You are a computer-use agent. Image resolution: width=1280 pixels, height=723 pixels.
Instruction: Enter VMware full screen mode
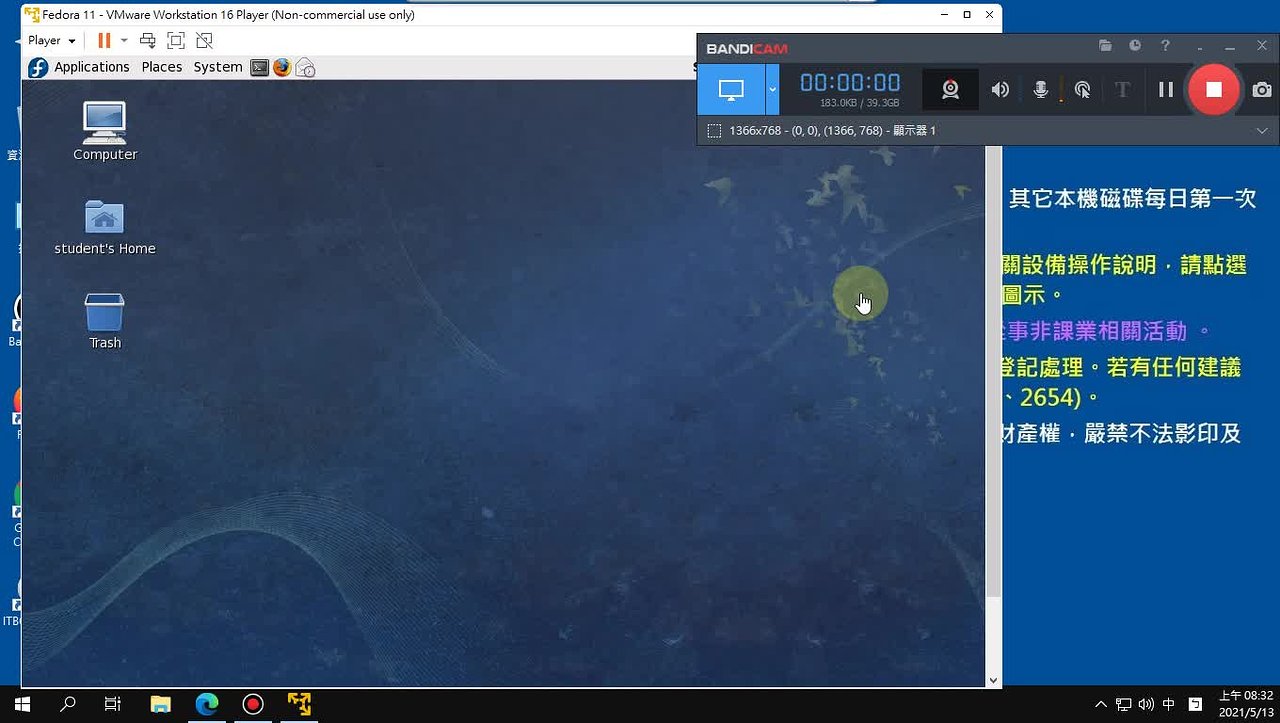point(176,41)
